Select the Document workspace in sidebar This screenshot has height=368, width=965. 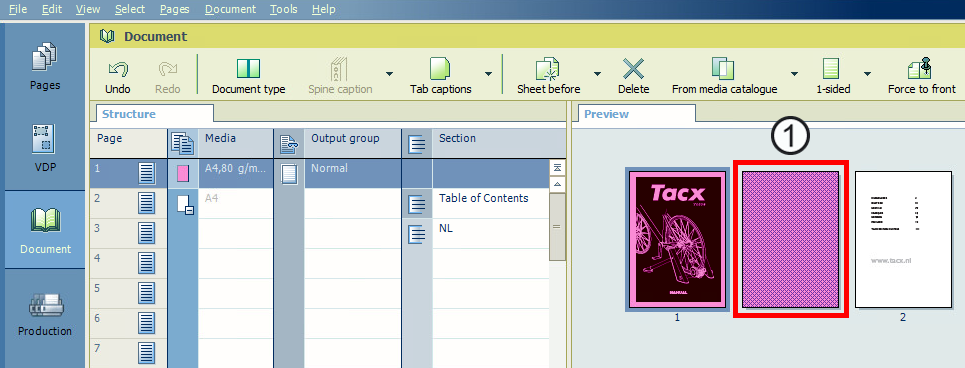(45, 230)
